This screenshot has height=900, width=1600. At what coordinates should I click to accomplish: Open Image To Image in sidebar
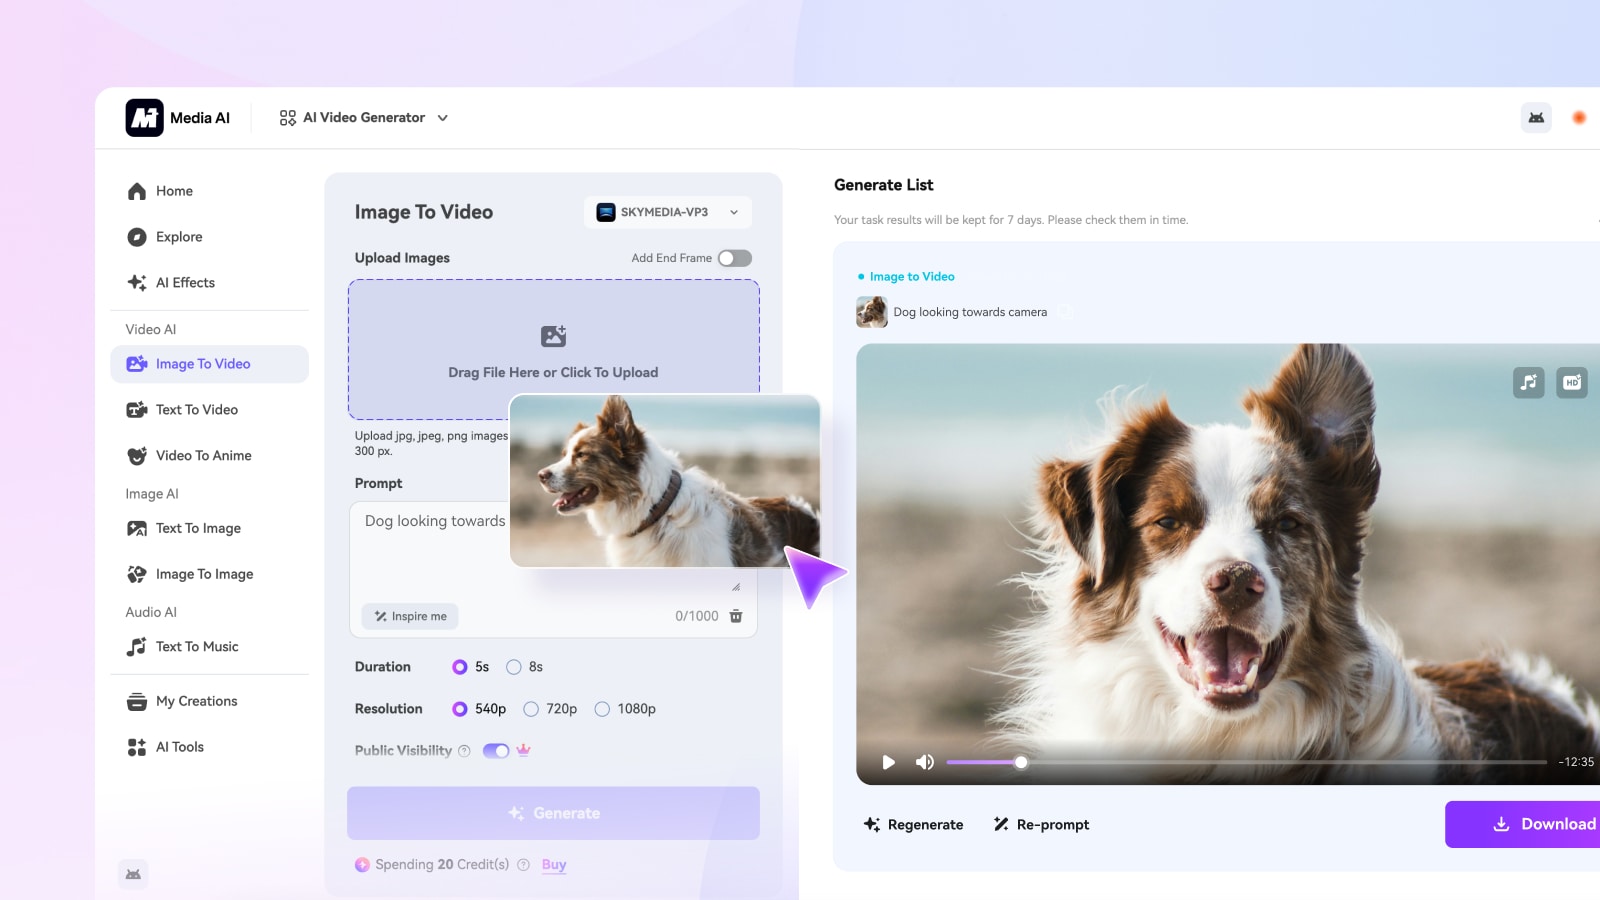(x=209, y=575)
